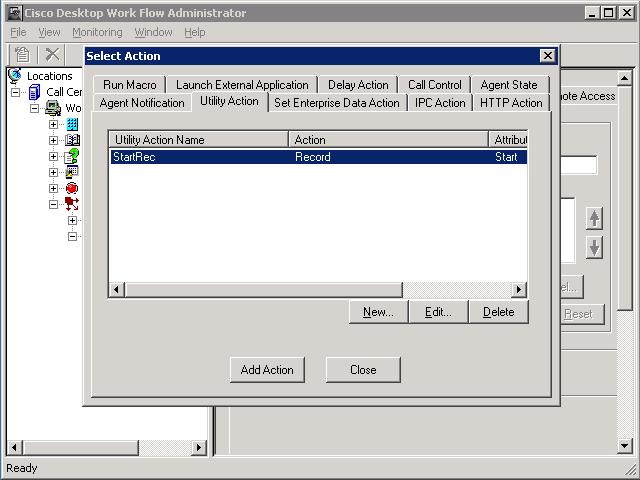
Task: Click the Reset button behind the dialog
Action: [582, 314]
